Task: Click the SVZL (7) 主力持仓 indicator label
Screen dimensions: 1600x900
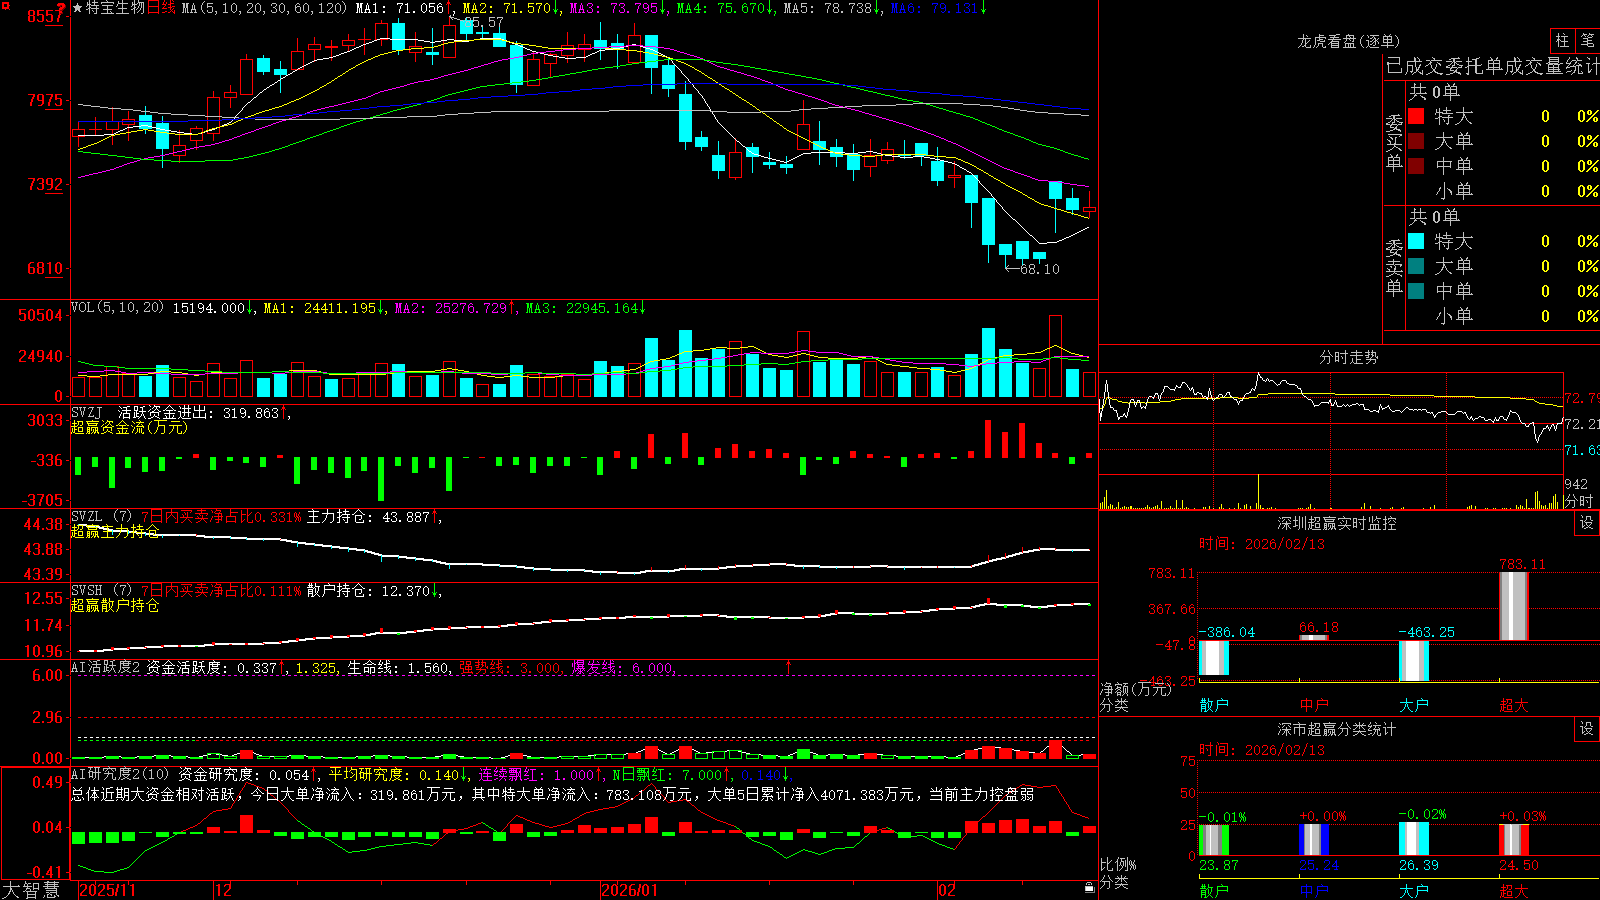Action: [100, 517]
